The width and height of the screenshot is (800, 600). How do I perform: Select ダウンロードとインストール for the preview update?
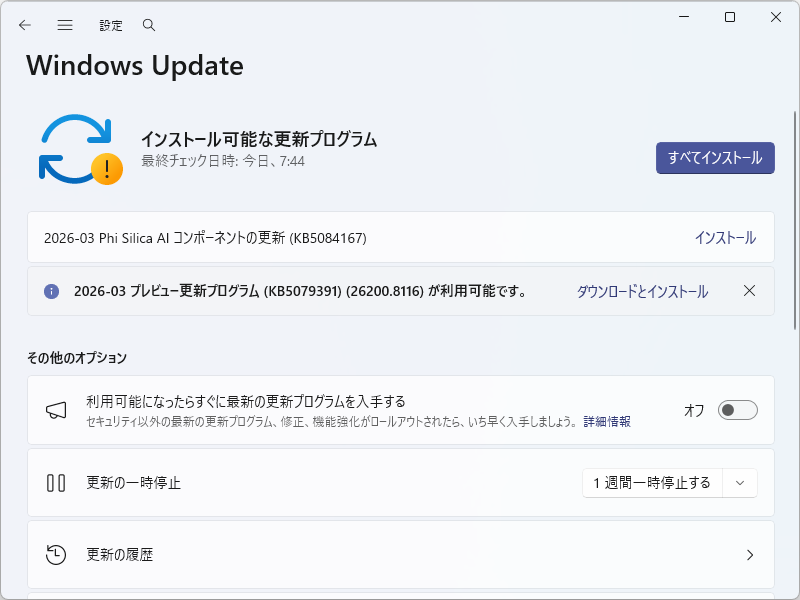click(x=642, y=291)
